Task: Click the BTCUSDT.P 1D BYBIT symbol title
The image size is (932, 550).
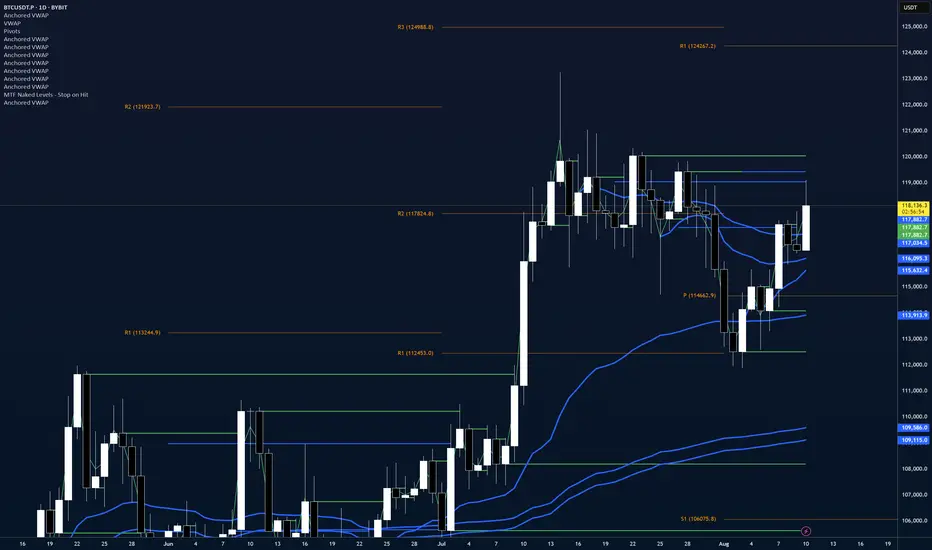Action: pos(36,7)
